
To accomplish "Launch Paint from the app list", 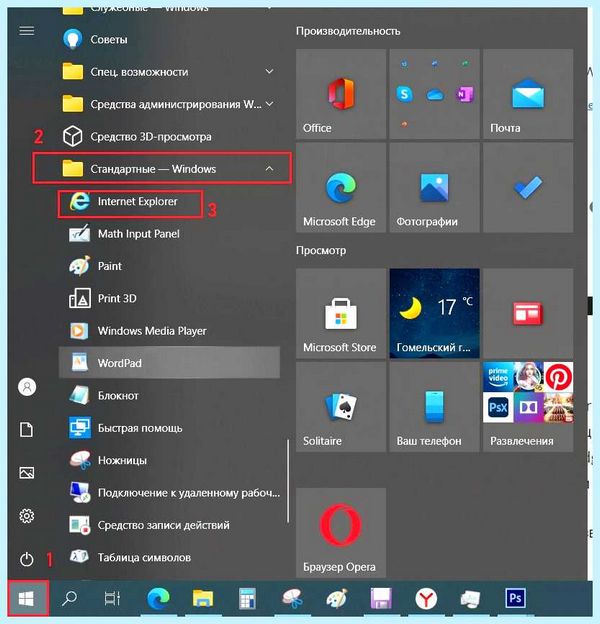I will point(169,266).
